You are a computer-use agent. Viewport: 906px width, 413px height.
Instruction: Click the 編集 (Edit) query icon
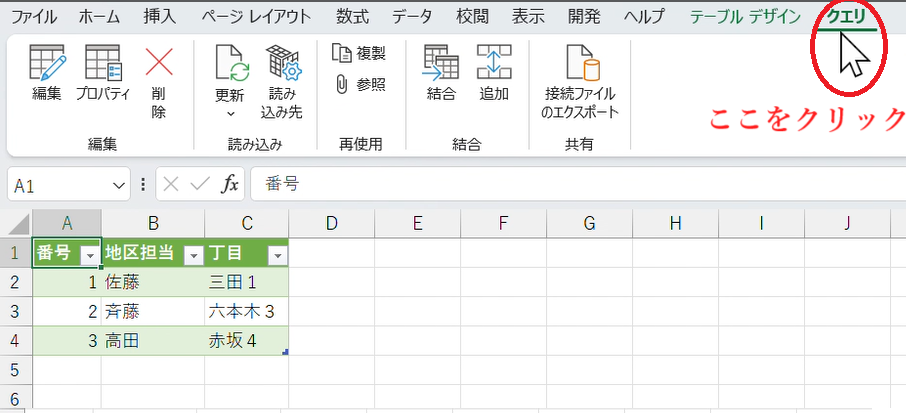point(46,65)
